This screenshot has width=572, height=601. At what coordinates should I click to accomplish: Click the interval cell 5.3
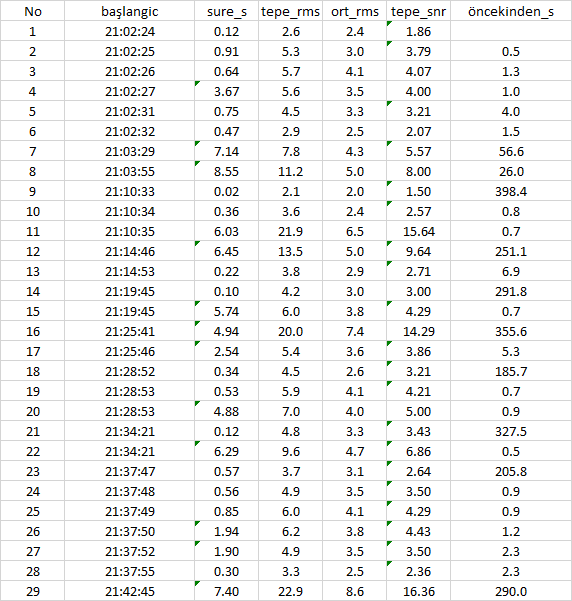coord(511,351)
